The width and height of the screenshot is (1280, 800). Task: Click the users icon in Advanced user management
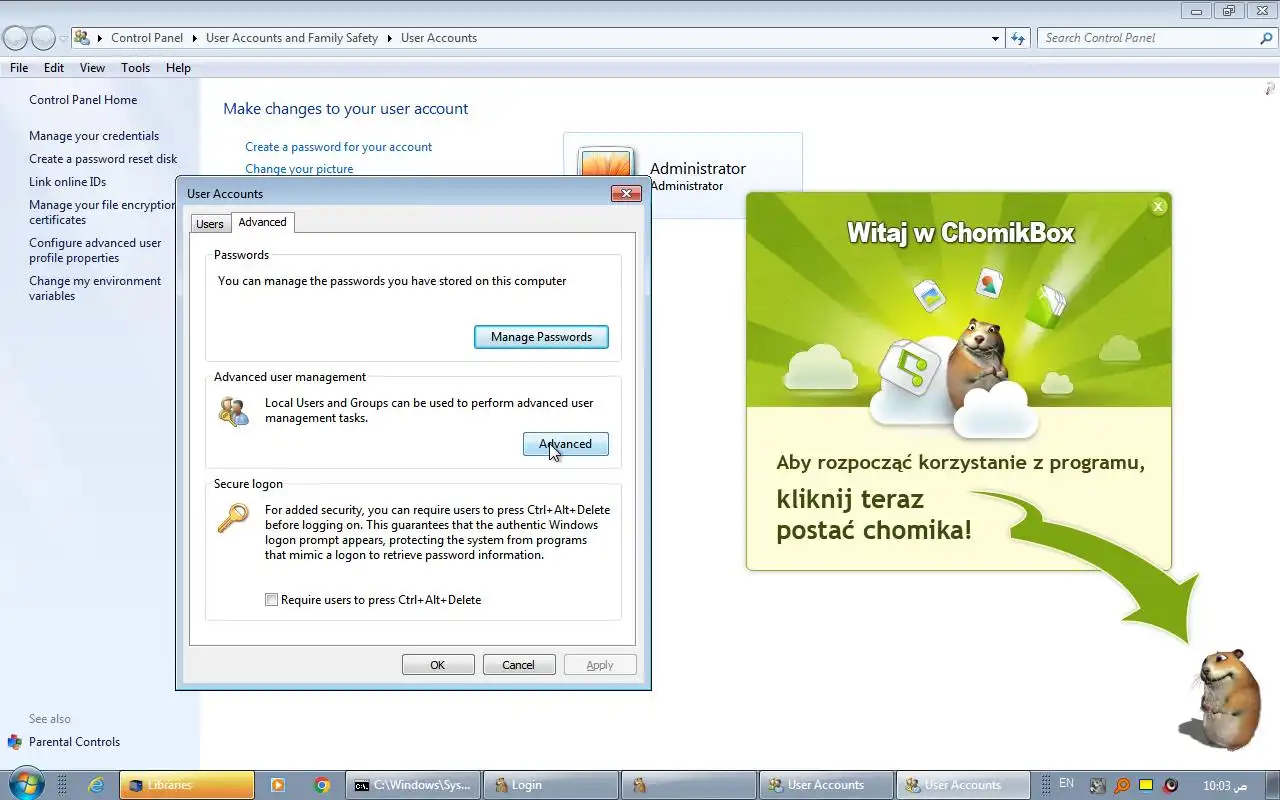point(234,411)
